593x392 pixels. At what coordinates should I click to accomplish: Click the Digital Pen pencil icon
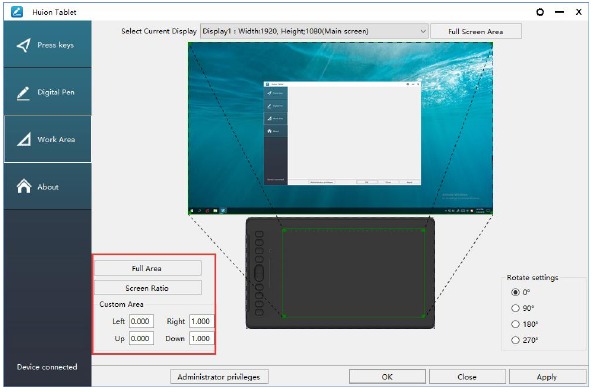[23, 93]
